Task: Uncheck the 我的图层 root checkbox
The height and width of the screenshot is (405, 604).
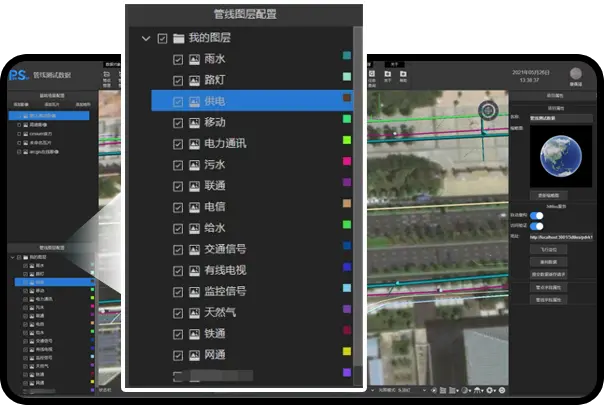Action: click(x=162, y=39)
